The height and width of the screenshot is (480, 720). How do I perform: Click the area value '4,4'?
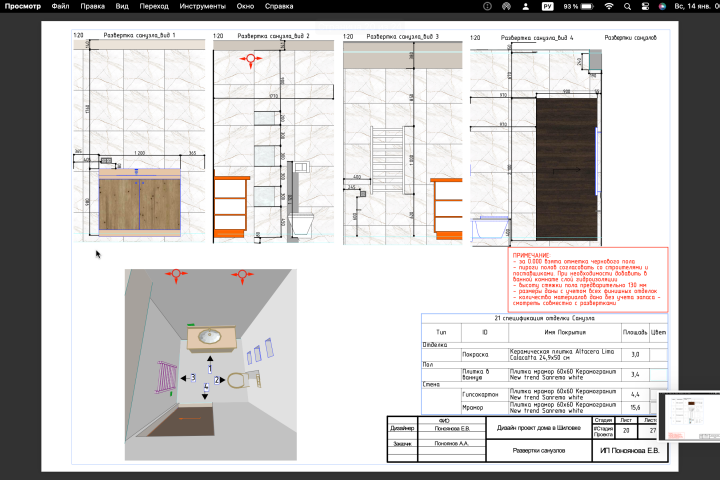coord(635,395)
